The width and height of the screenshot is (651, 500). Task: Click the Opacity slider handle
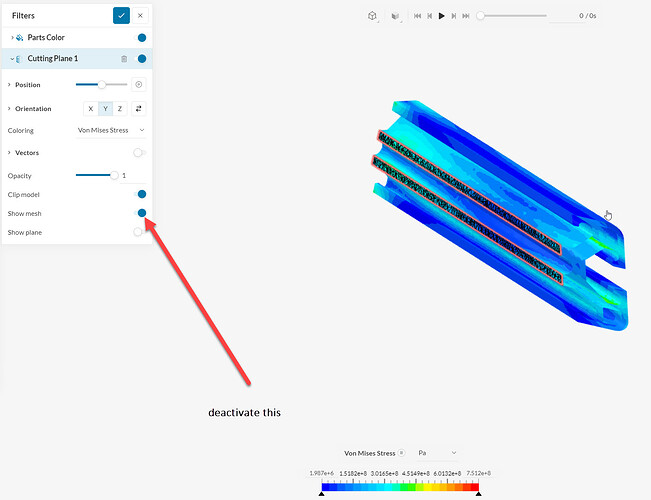tap(114, 175)
